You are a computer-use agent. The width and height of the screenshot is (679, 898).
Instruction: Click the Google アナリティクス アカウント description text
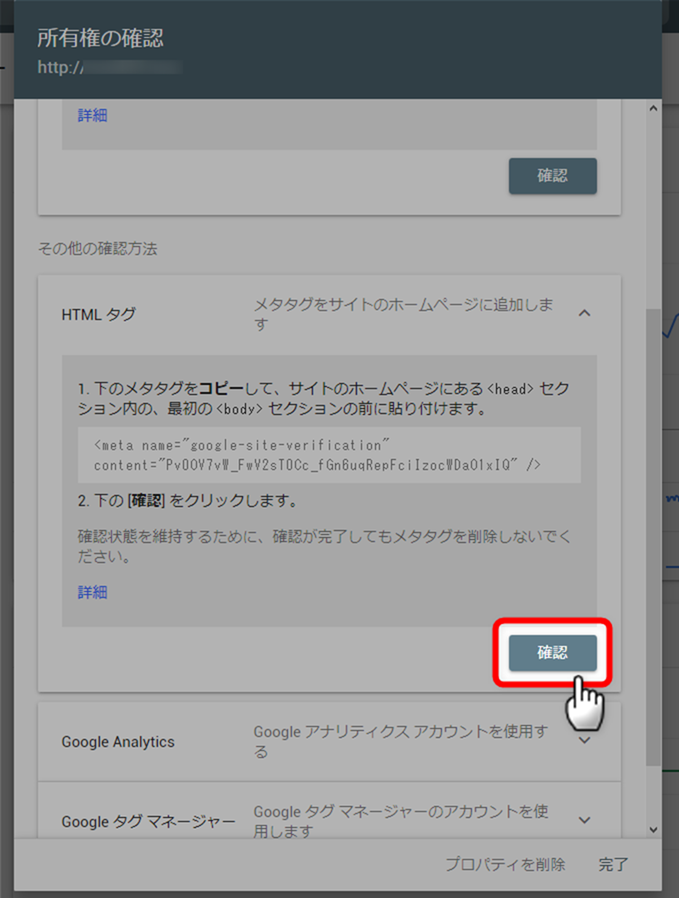click(400, 741)
